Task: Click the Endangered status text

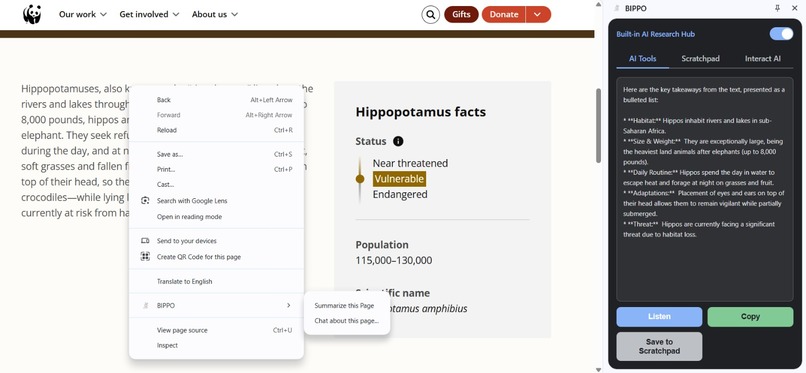Action: click(x=400, y=194)
